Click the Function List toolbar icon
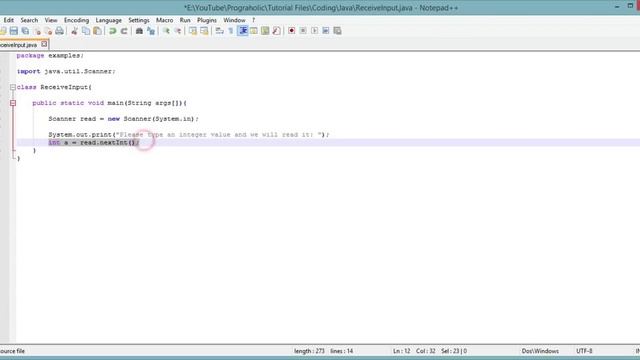Screen dimensions: 640x360 point(276,31)
